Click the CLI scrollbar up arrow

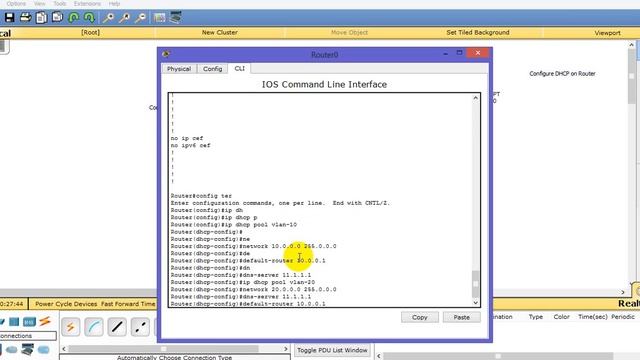pos(476,98)
